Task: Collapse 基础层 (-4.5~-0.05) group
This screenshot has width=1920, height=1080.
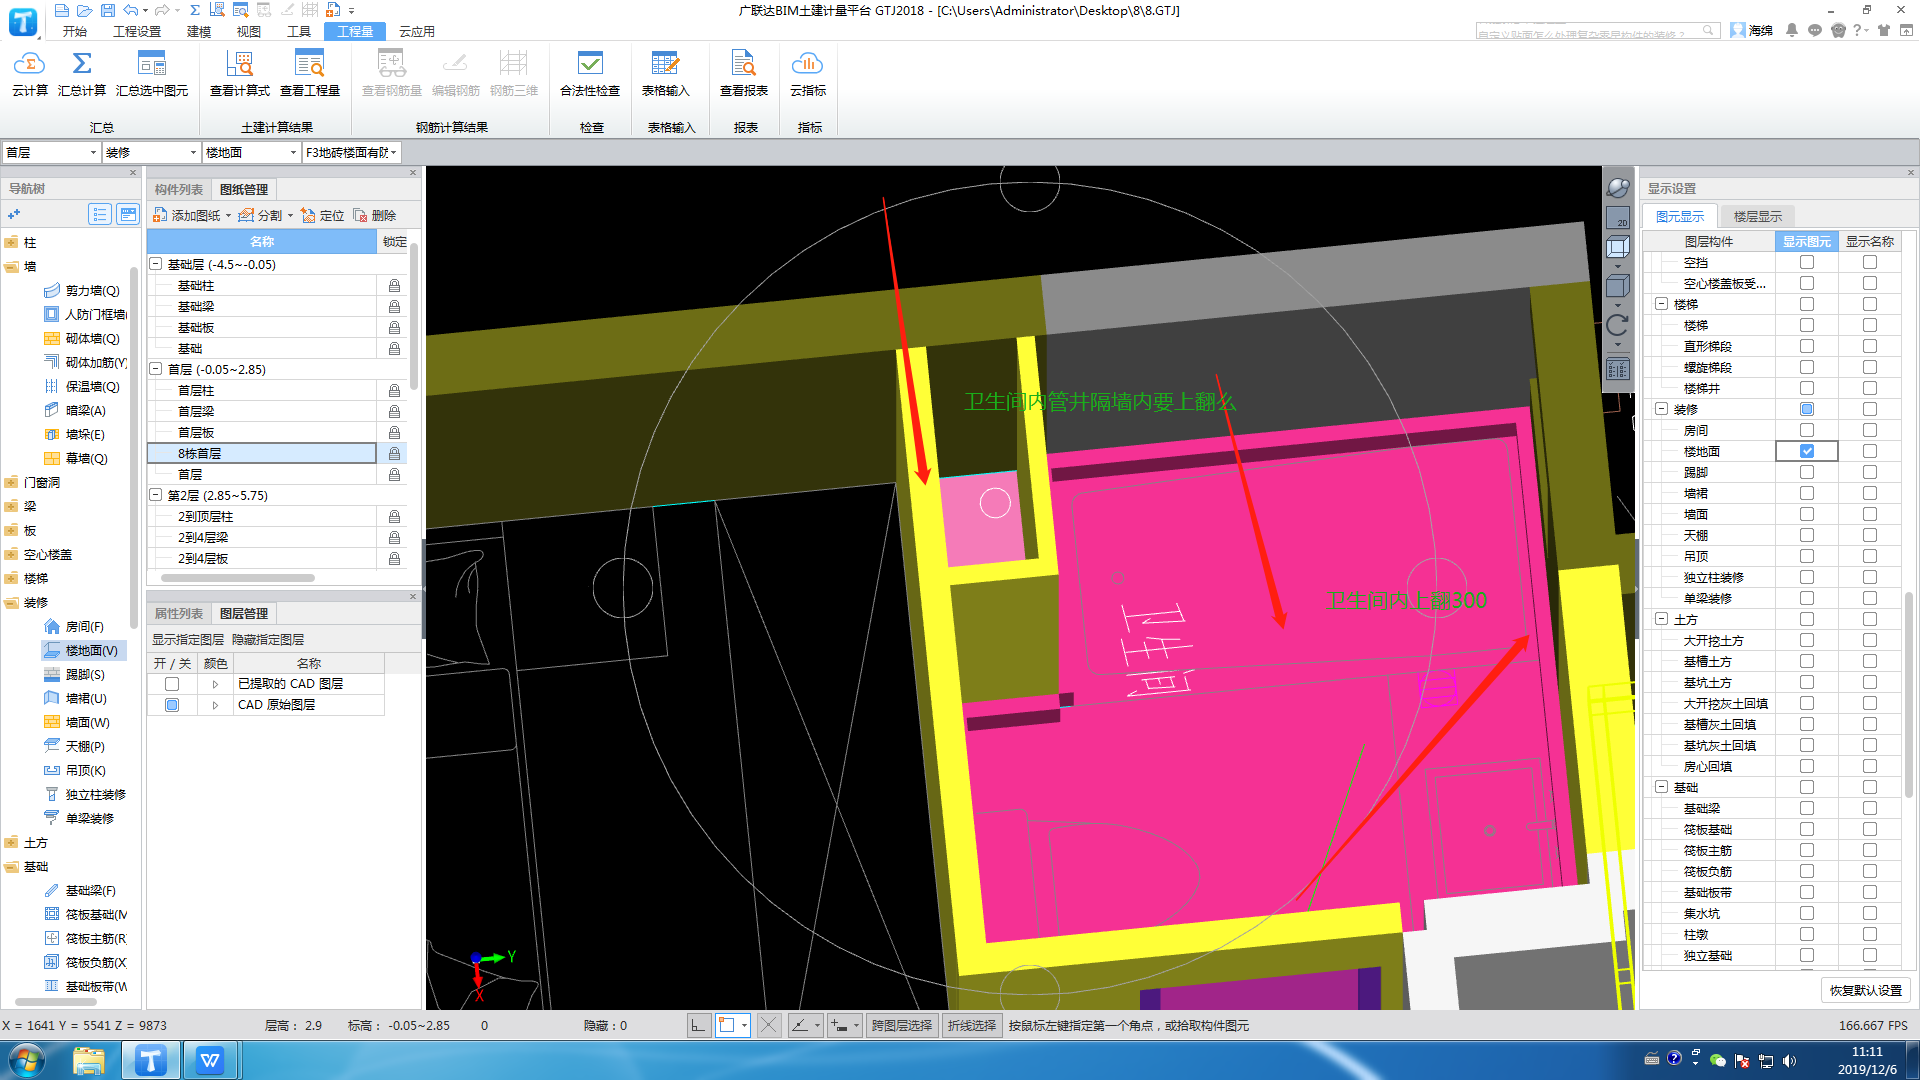Action: point(156,264)
